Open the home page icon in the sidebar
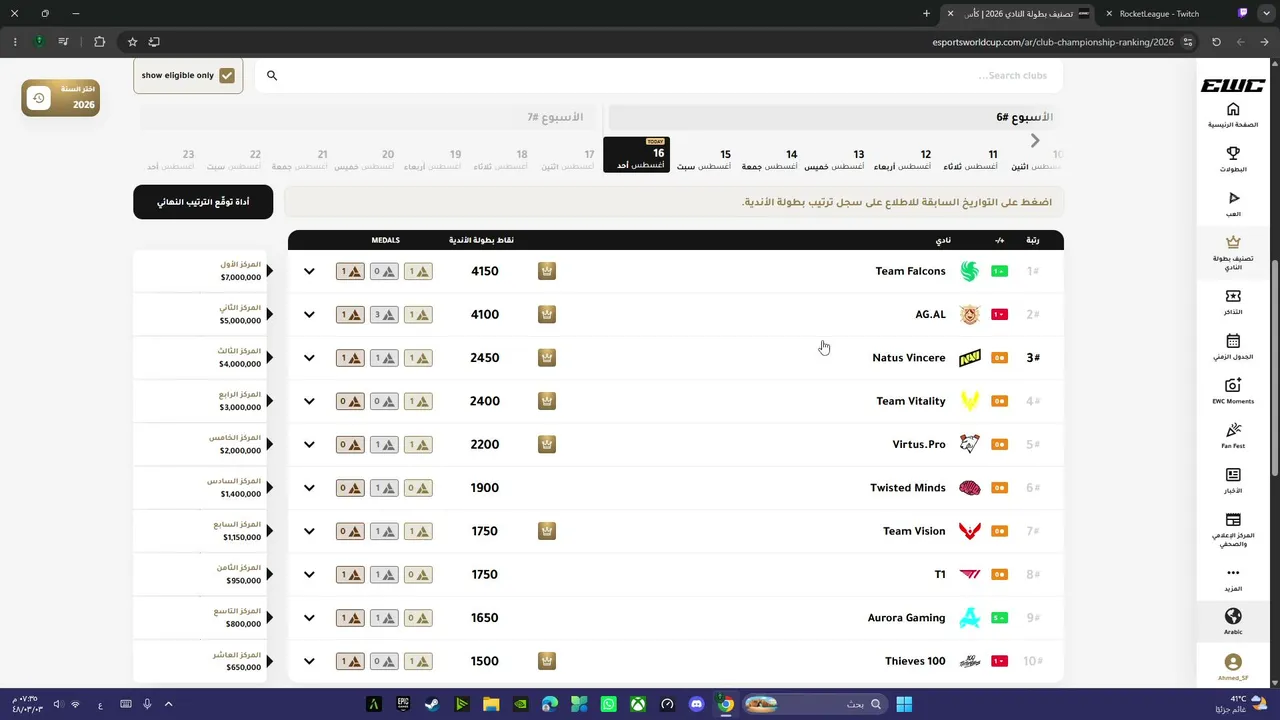Screen dimensions: 1280x720 tap(1233, 110)
